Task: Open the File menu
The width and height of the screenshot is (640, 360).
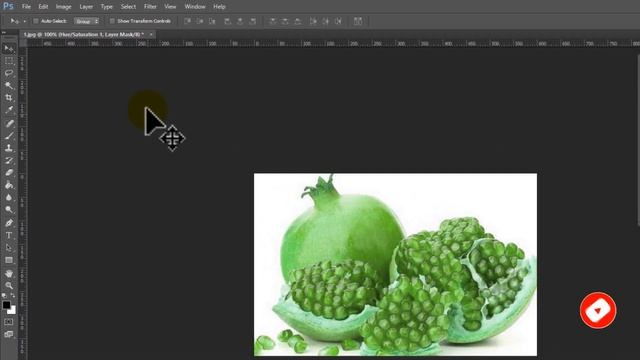Action: [26, 7]
